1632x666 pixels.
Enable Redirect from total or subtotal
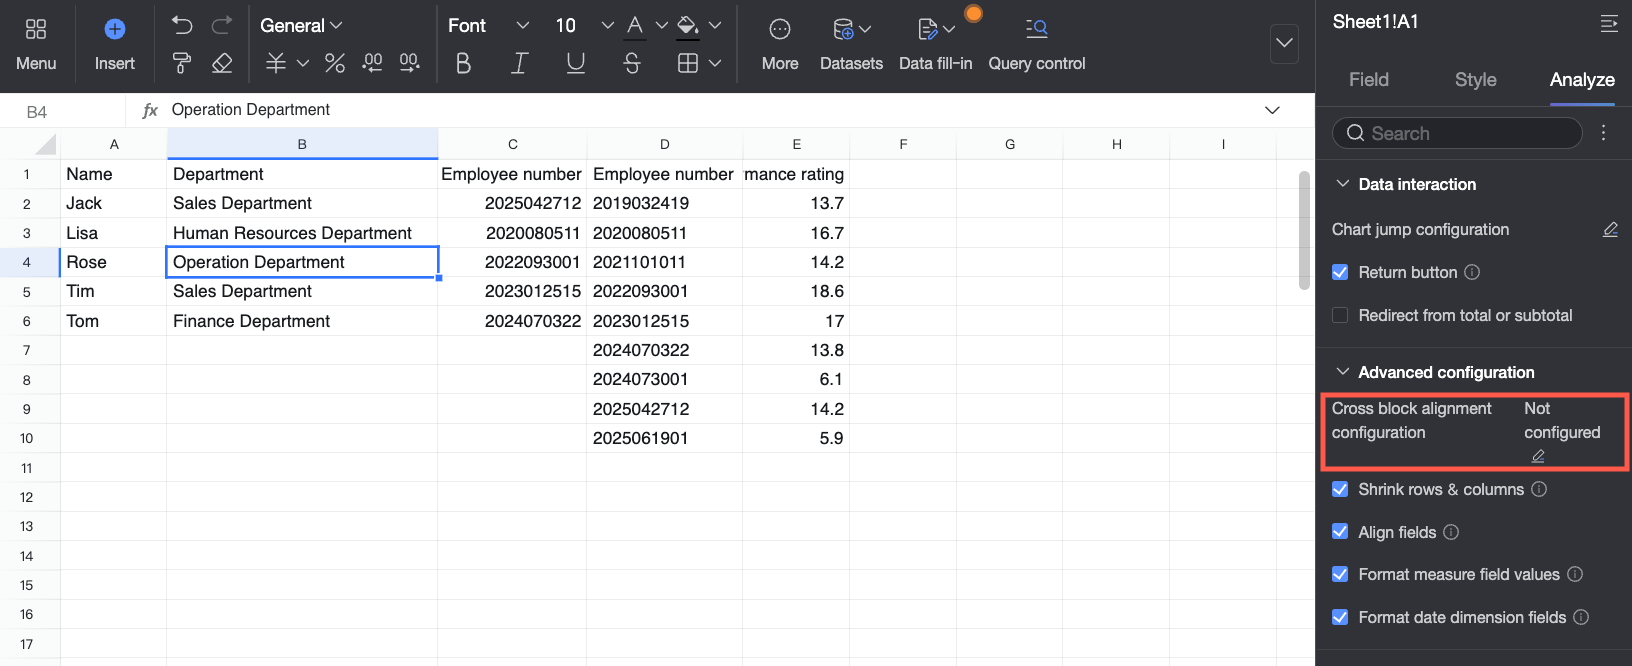[x=1340, y=315]
